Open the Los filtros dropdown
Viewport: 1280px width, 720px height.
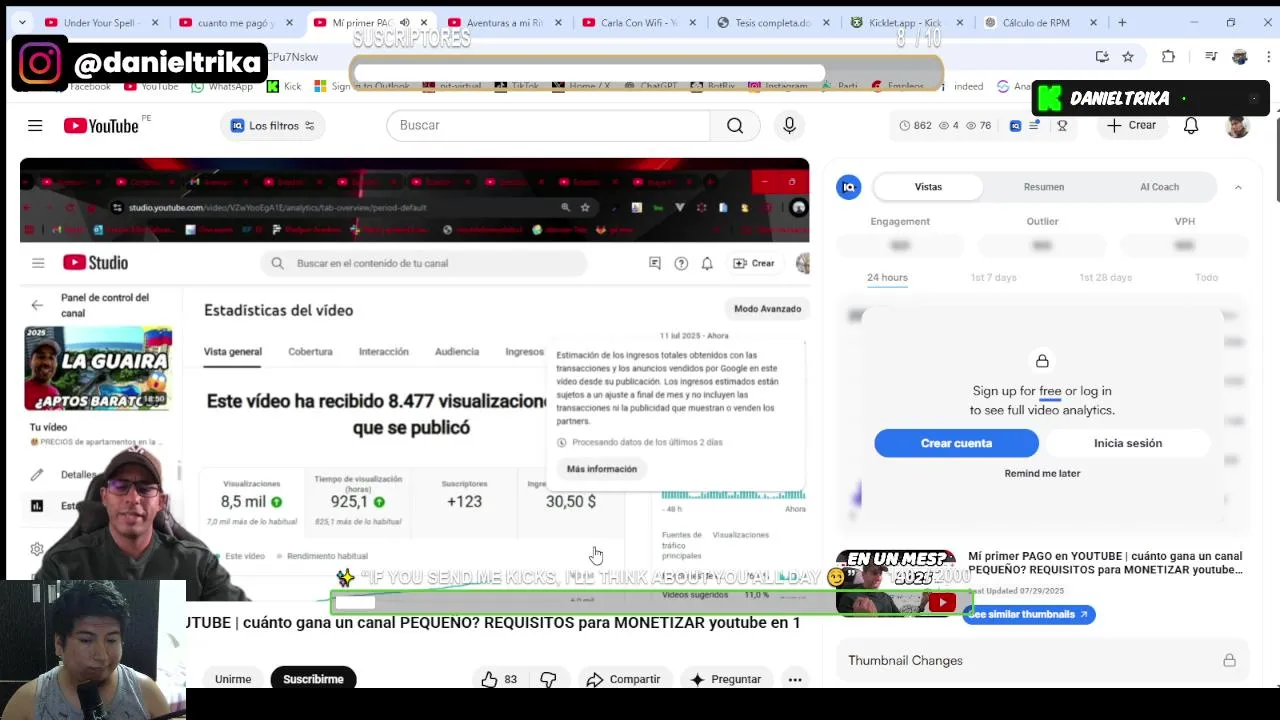click(x=273, y=125)
